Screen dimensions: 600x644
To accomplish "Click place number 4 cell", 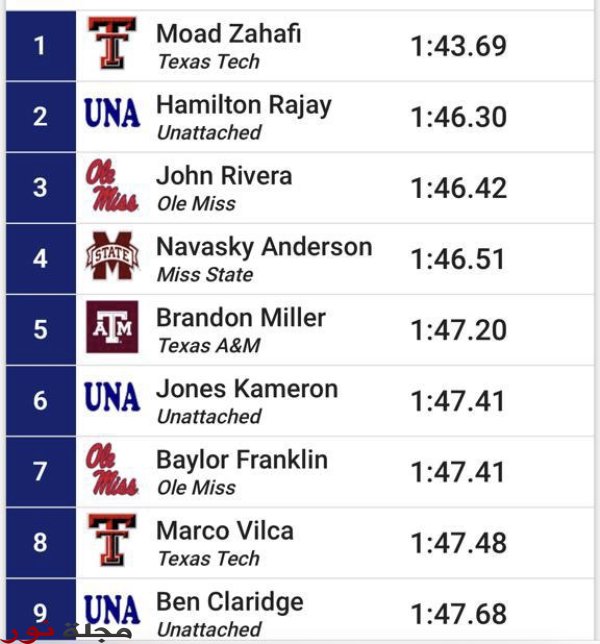I will (x=41, y=259).
